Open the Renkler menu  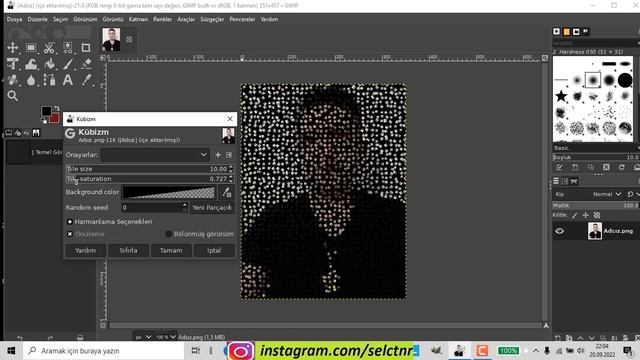pos(162,19)
